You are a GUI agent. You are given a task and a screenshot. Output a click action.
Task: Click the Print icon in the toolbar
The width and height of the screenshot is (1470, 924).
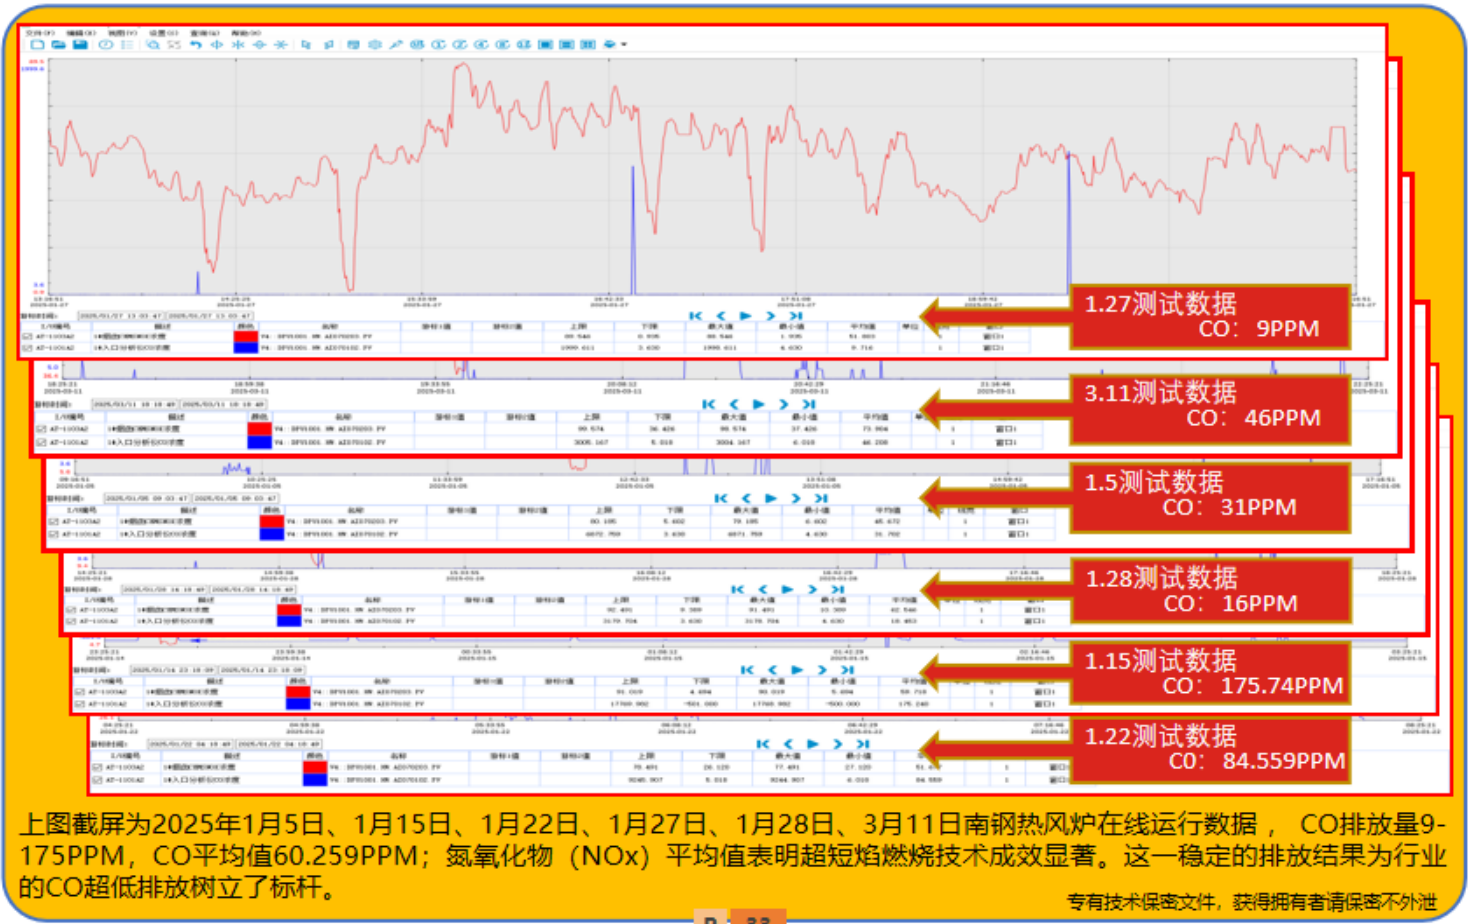pyautogui.click(x=609, y=45)
